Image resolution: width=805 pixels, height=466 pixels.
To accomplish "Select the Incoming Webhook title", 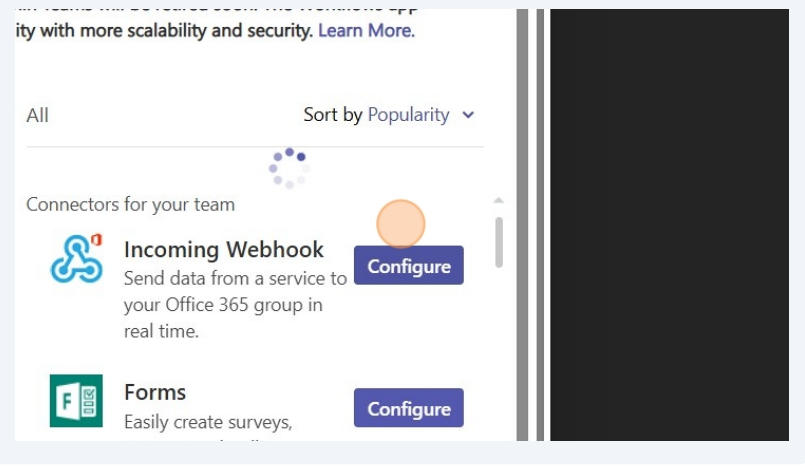I will click(223, 249).
